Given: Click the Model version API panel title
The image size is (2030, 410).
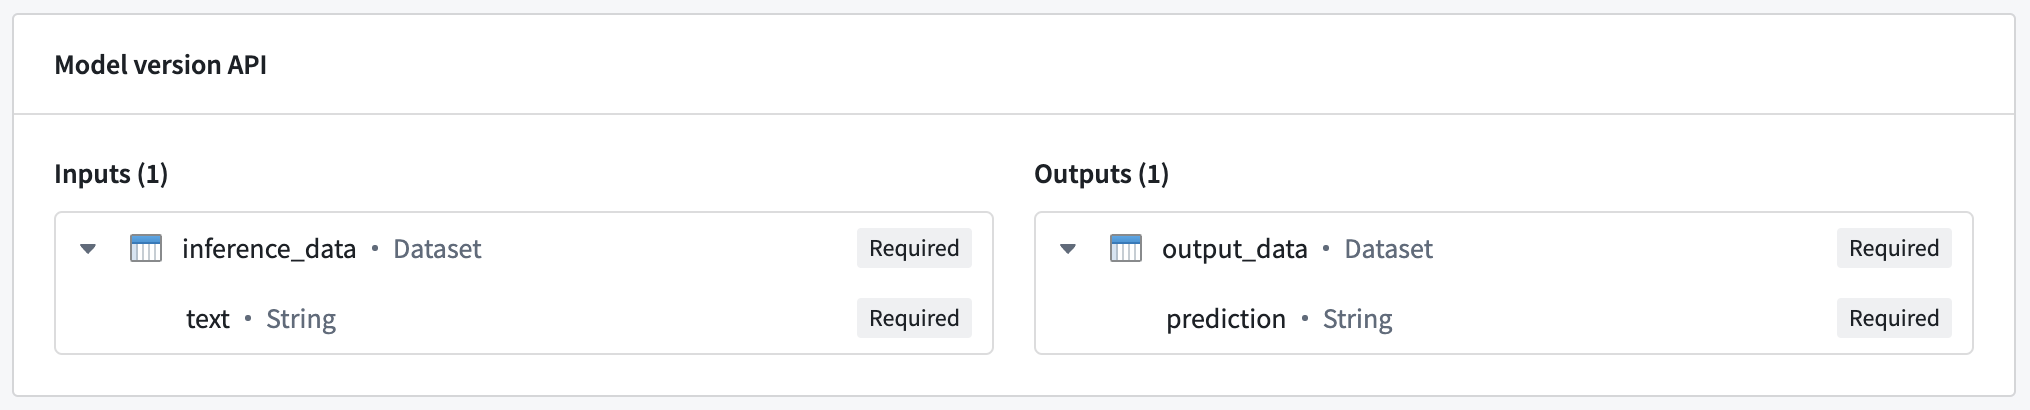Looking at the screenshot, I should point(160,65).
